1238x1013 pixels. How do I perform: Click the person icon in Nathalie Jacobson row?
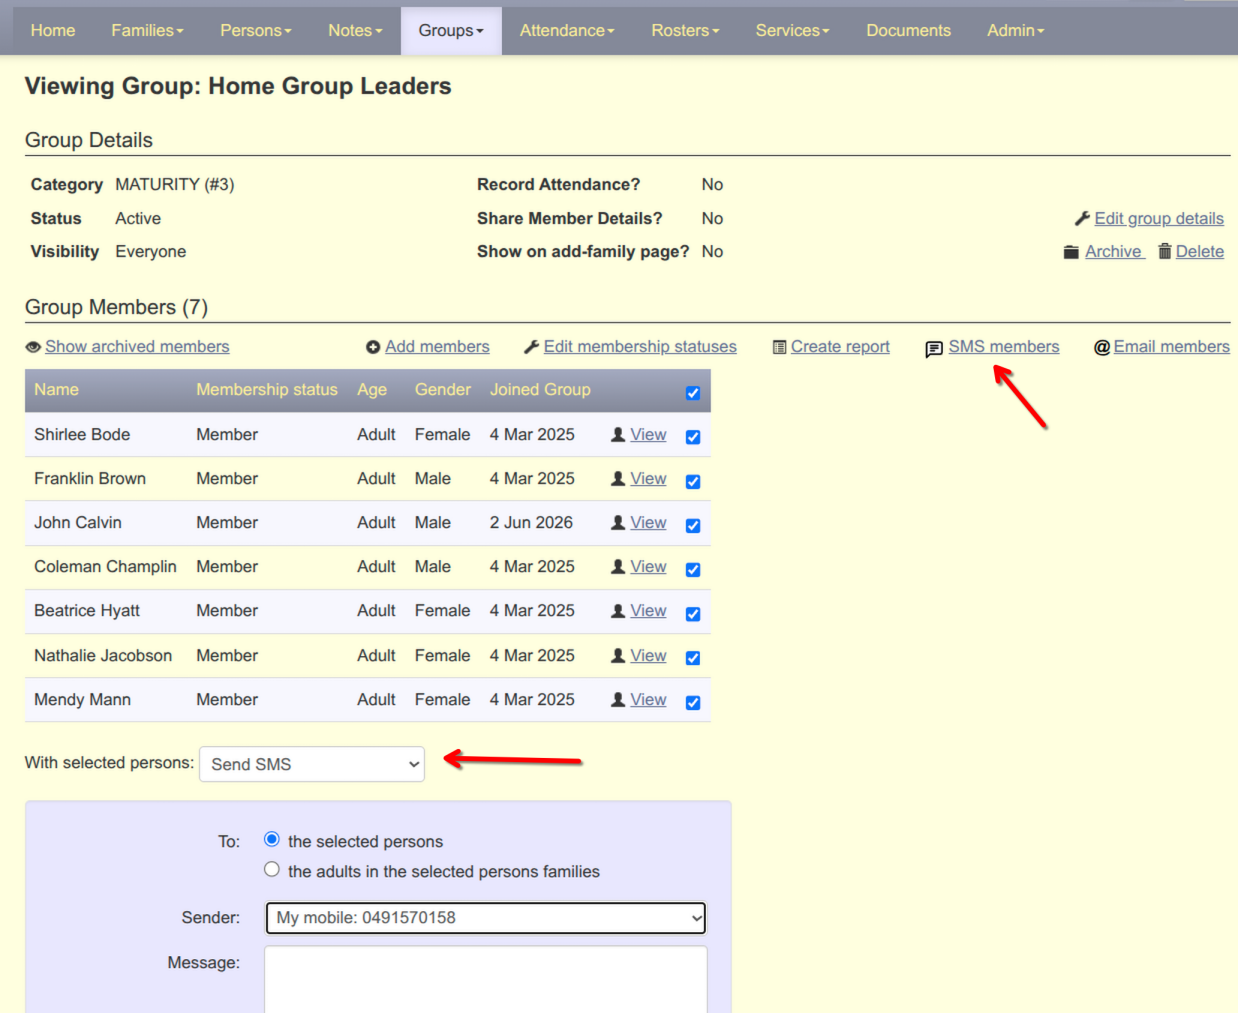(618, 656)
